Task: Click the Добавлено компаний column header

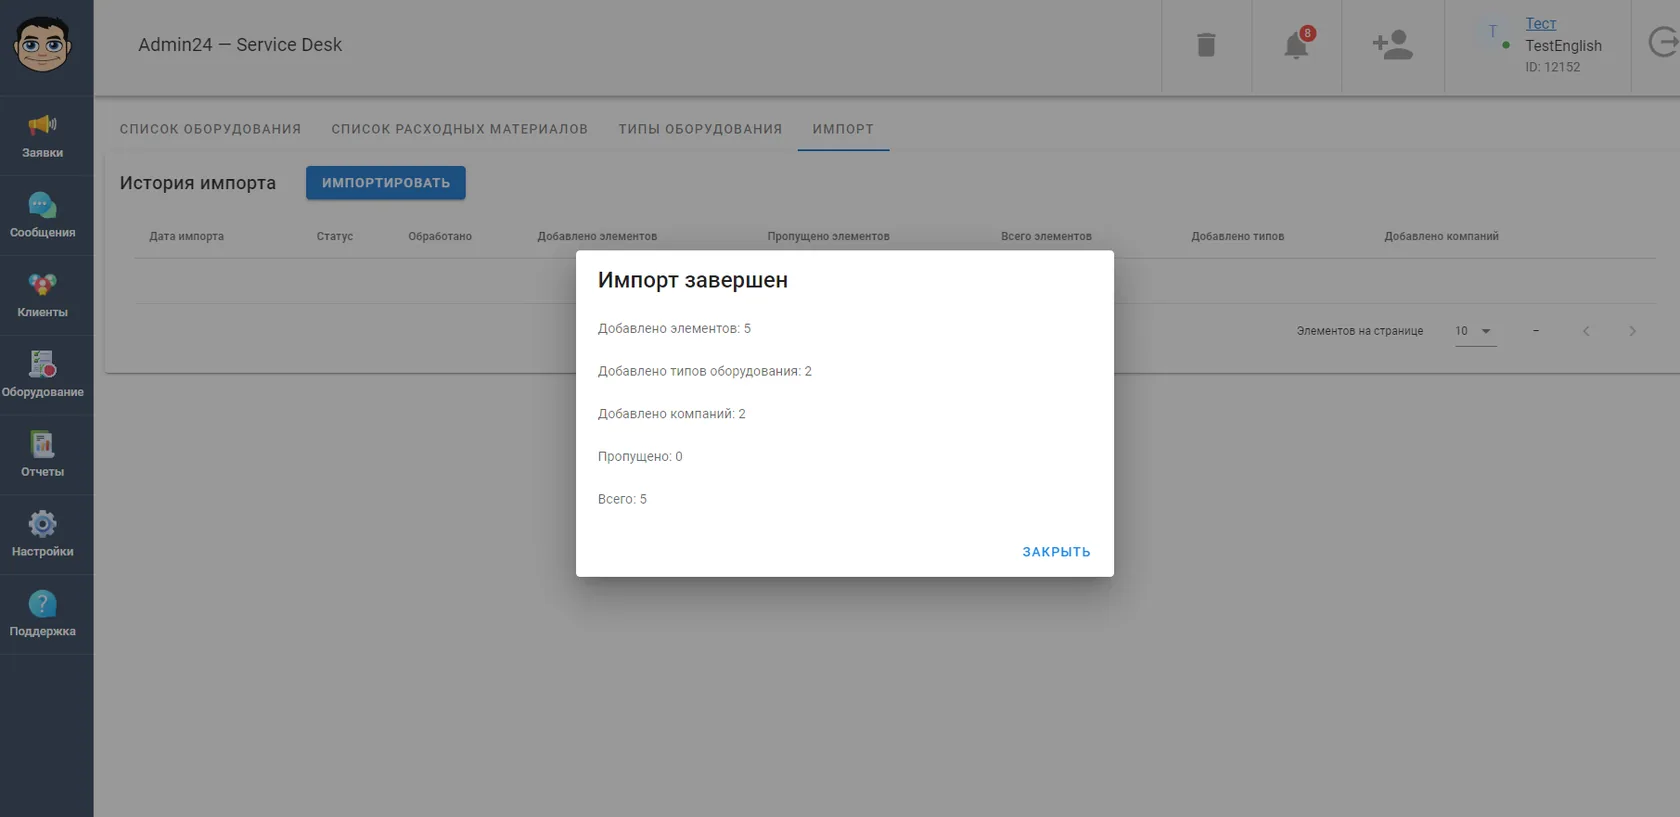Action: pyautogui.click(x=1441, y=237)
